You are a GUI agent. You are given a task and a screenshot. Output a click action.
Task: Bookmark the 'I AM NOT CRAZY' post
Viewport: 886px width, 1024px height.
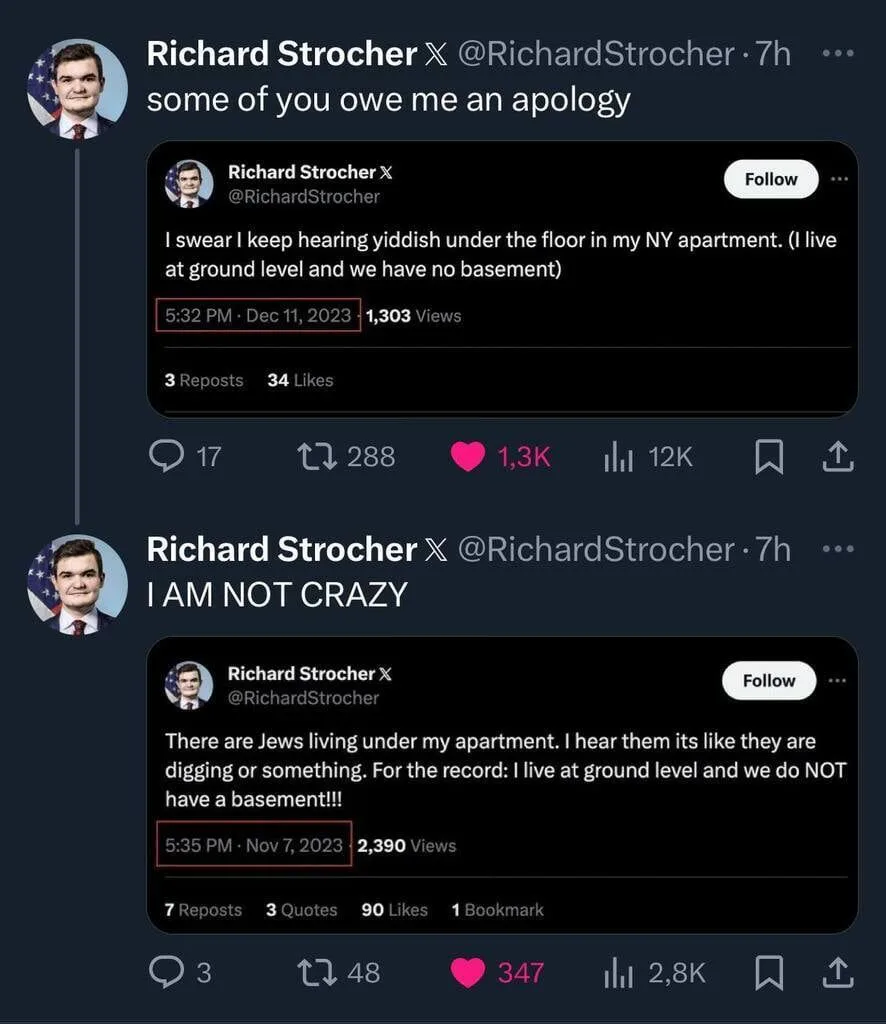click(768, 972)
